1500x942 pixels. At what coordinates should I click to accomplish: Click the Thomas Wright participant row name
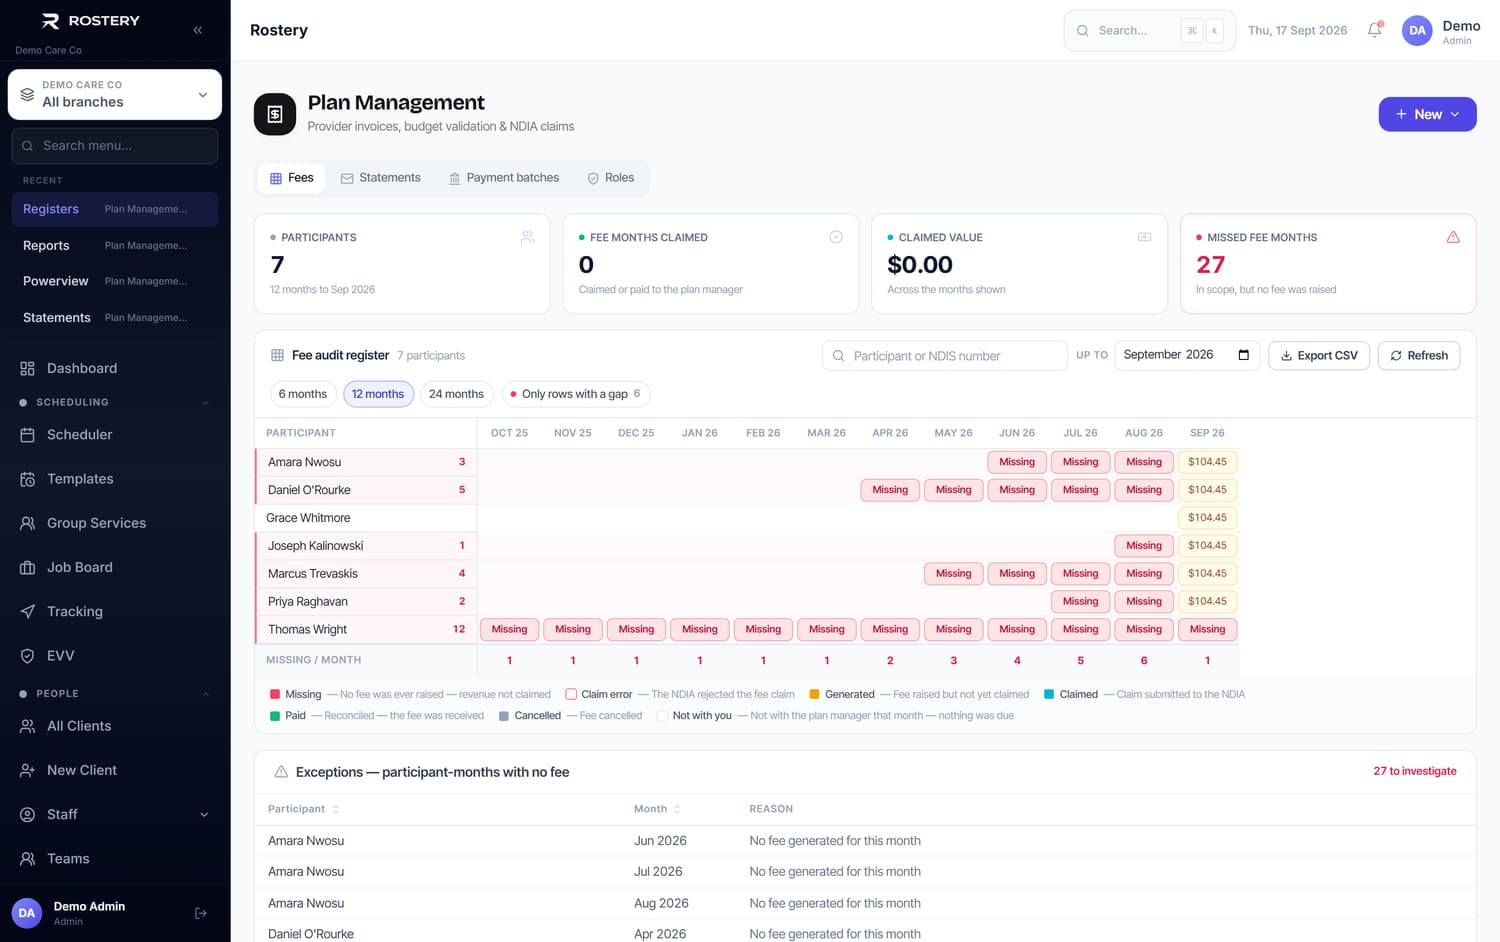click(x=307, y=630)
